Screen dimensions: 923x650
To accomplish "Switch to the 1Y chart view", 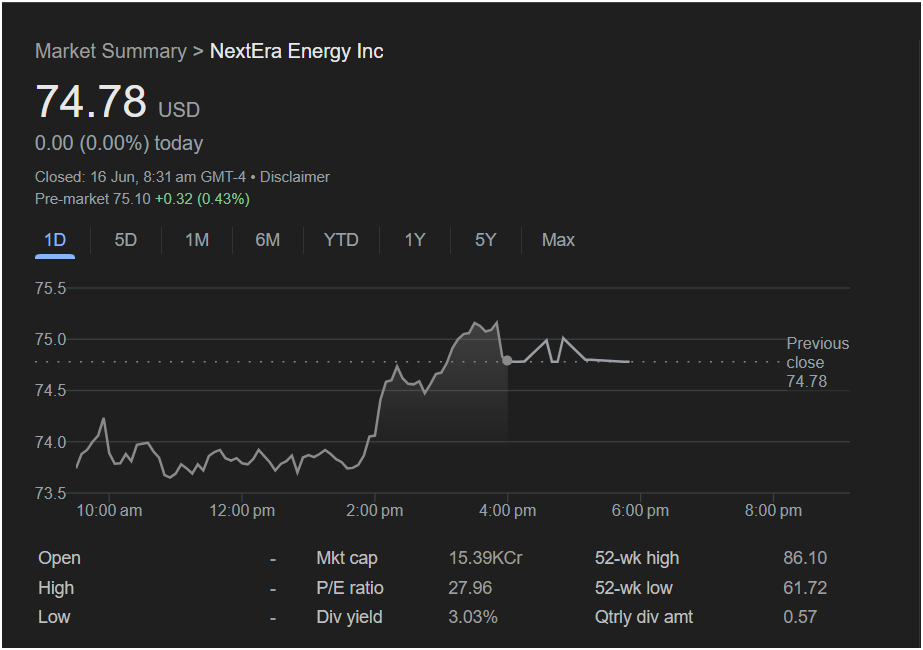I will pos(415,240).
